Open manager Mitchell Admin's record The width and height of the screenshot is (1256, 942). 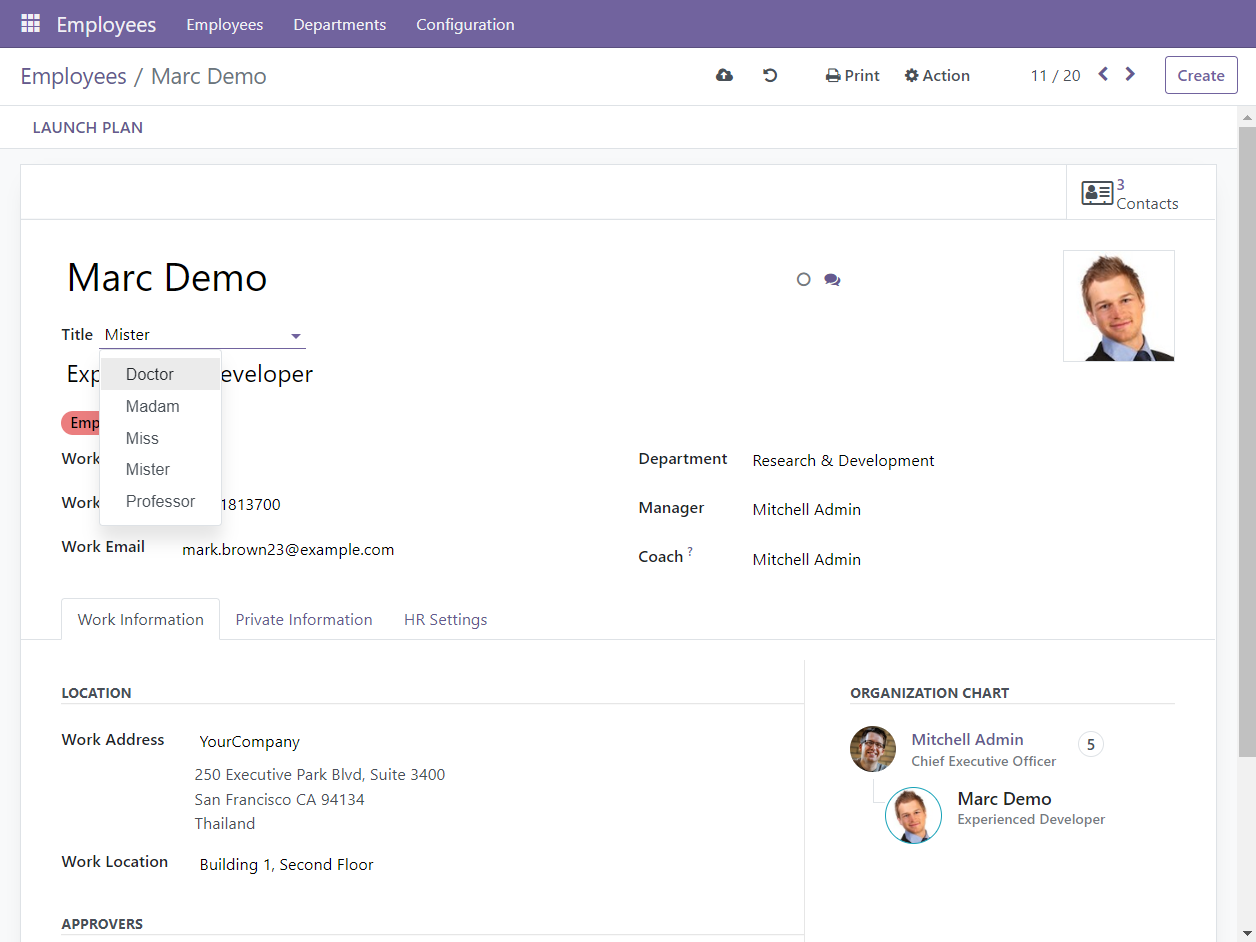click(806, 509)
